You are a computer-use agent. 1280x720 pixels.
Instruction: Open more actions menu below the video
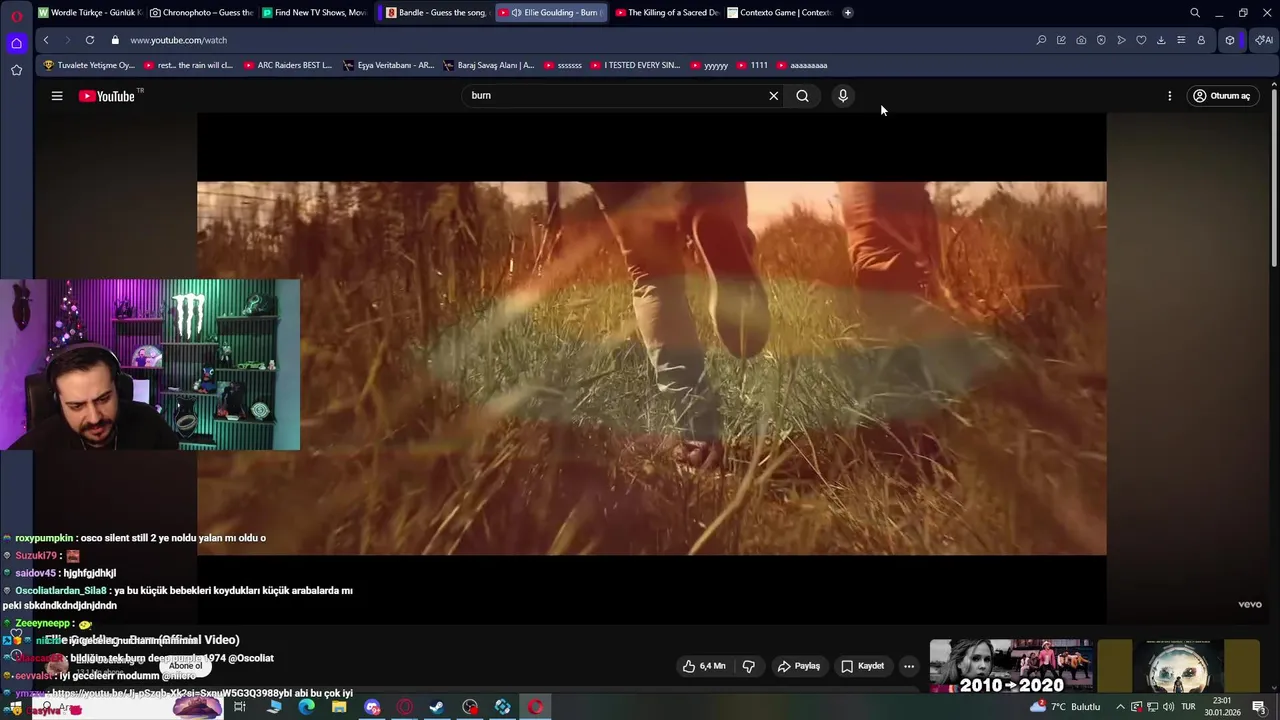(x=909, y=666)
